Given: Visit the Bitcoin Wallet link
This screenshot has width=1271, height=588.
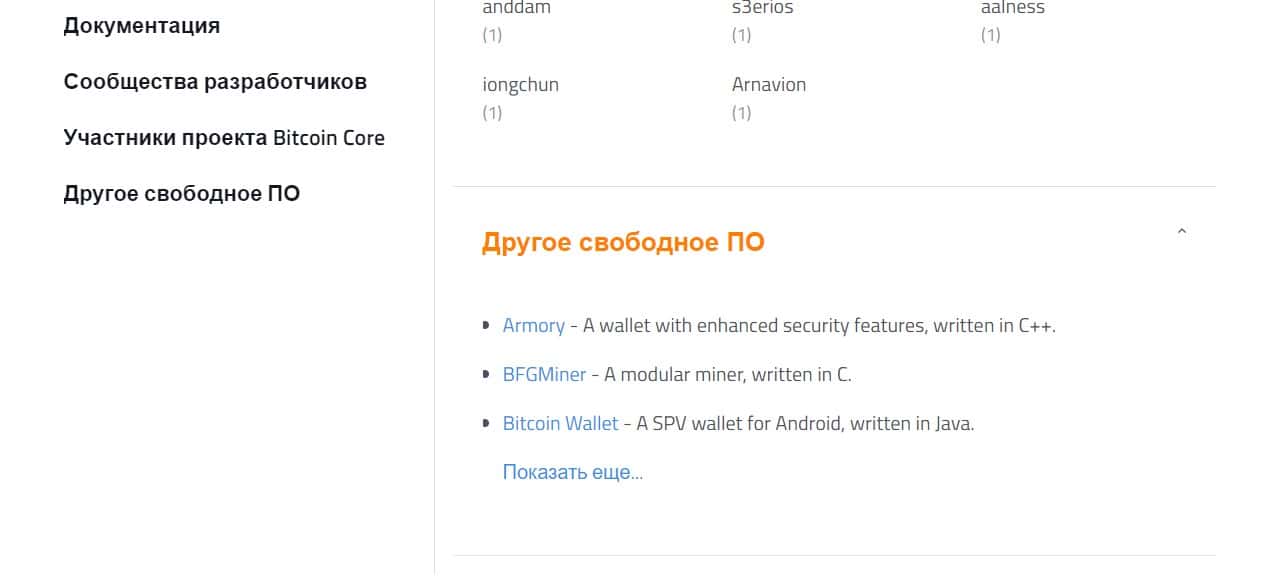Looking at the screenshot, I should (560, 423).
